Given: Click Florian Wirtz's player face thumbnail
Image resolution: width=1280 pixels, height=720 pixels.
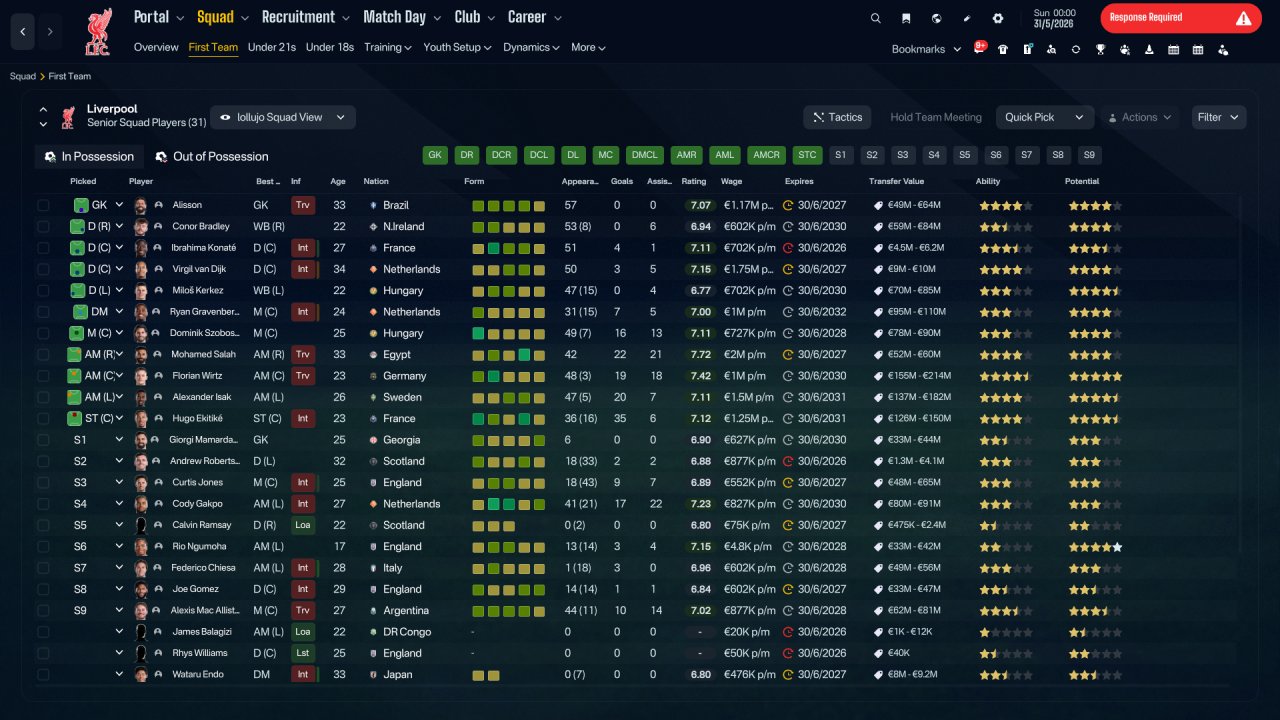Looking at the screenshot, I should [x=141, y=376].
